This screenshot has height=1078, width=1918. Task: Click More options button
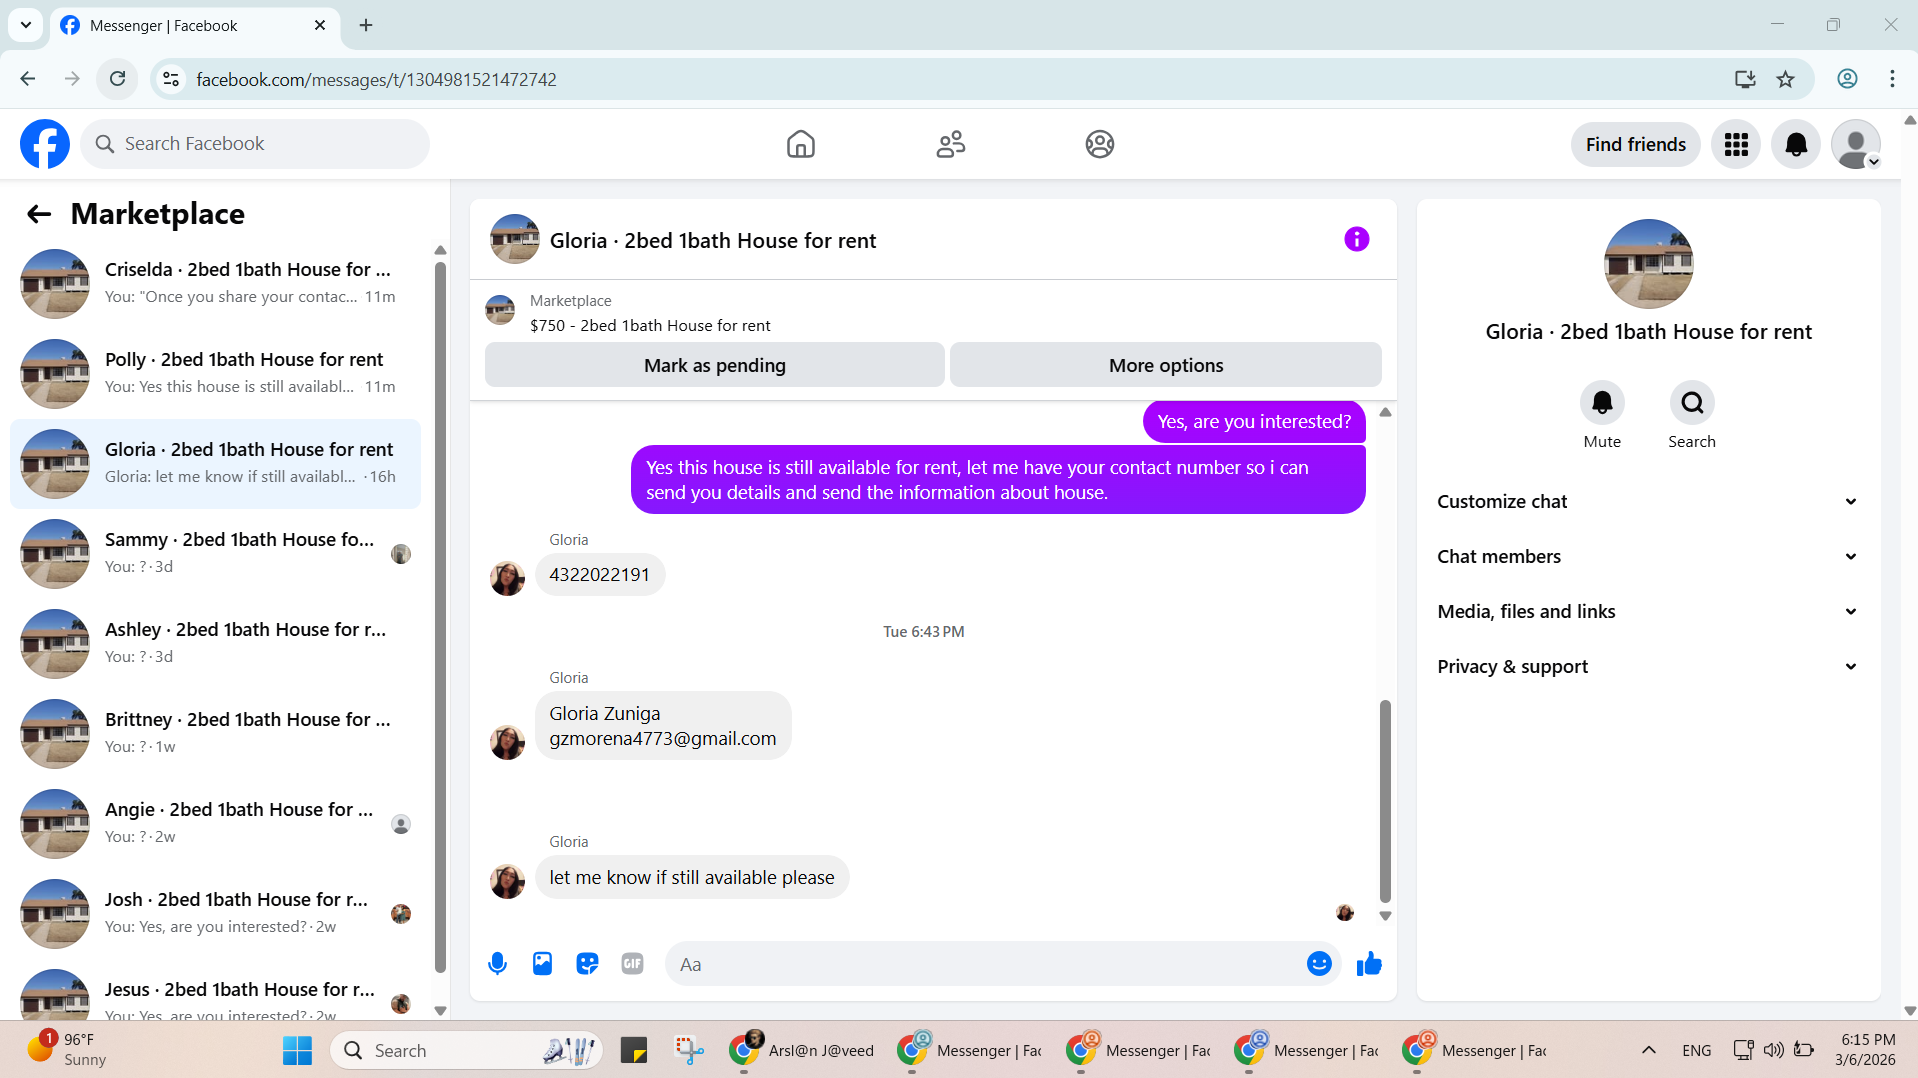pyautogui.click(x=1166, y=365)
